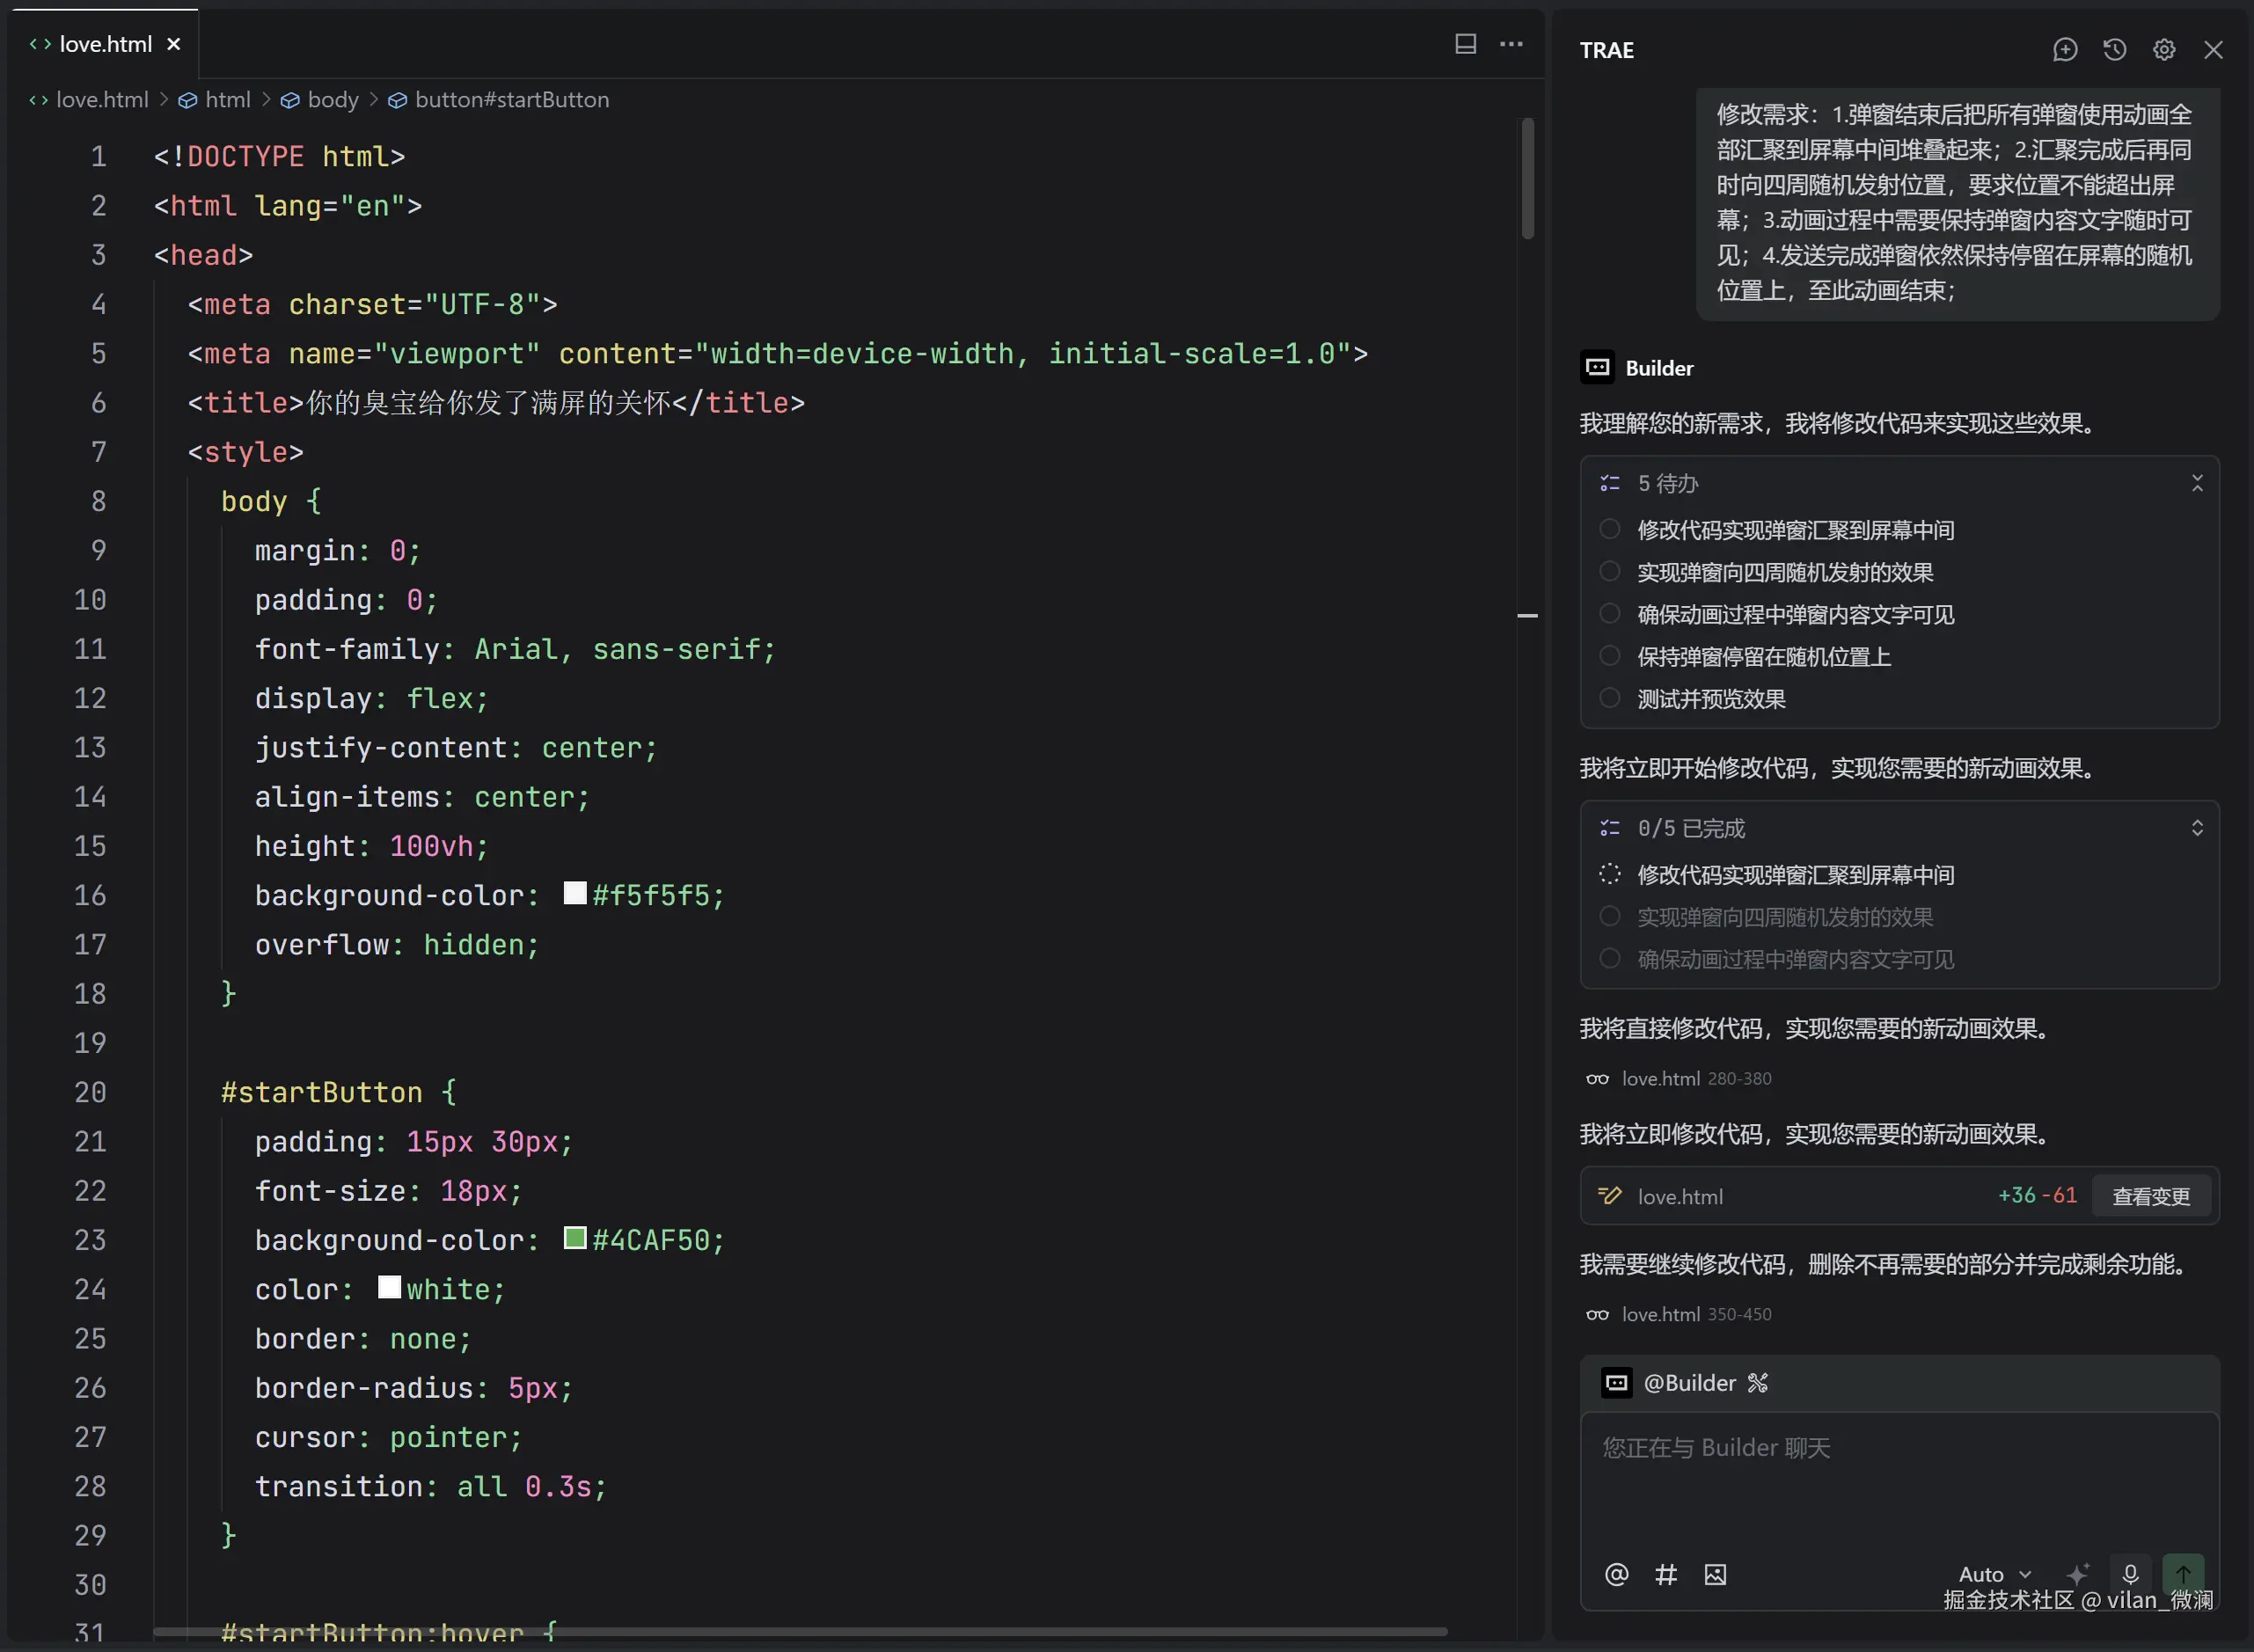The height and width of the screenshot is (1652, 2254).
Task: Click the microphone voice input icon
Action: coord(2130,1575)
